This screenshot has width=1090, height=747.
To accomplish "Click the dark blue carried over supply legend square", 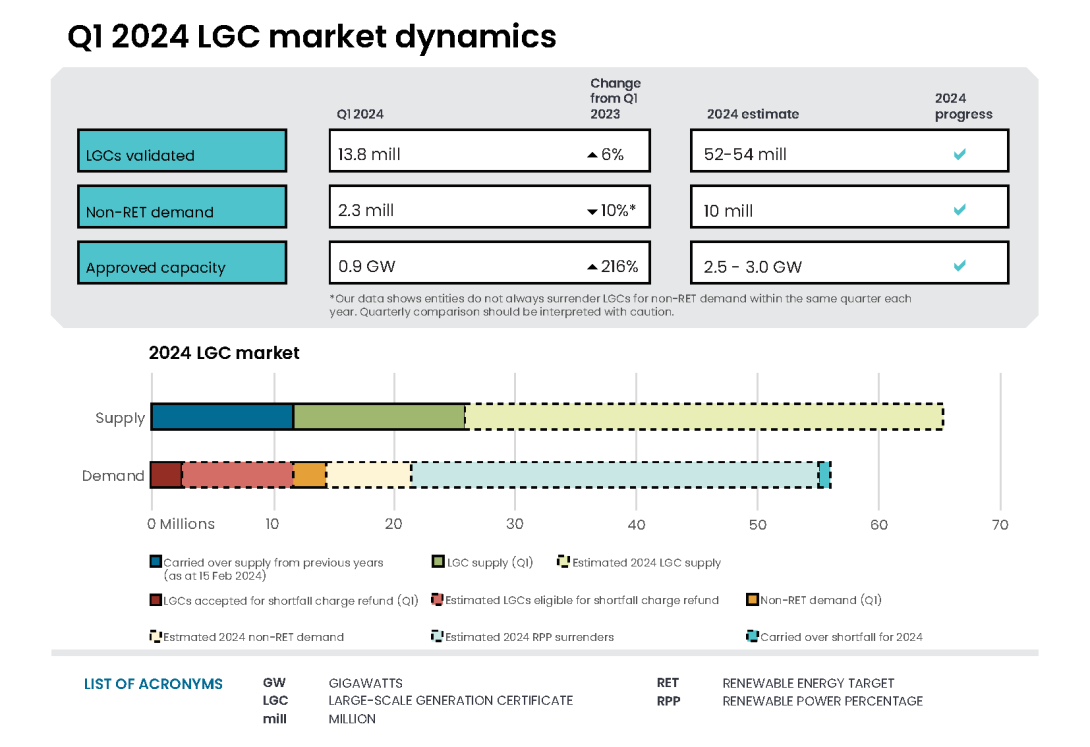I will [155, 561].
